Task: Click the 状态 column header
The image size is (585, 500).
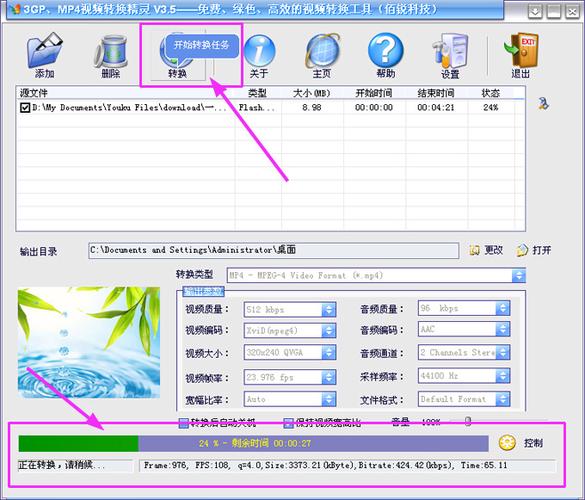Action: pos(491,93)
